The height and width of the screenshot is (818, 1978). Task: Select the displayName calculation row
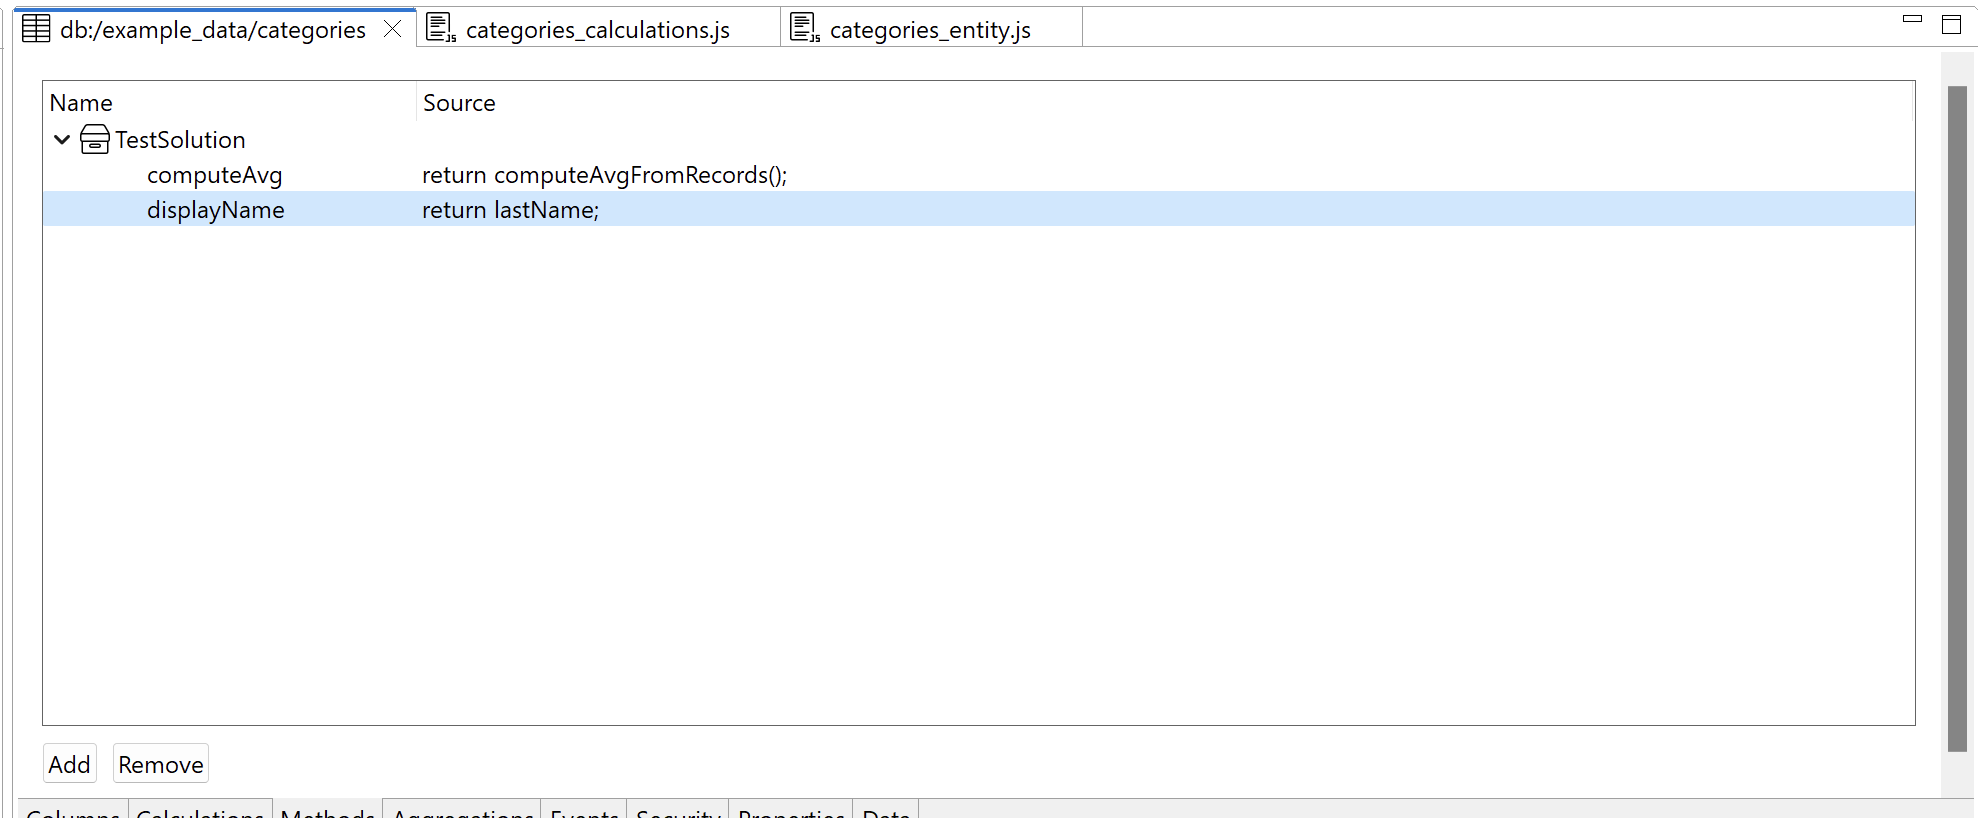tap(979, 209)
